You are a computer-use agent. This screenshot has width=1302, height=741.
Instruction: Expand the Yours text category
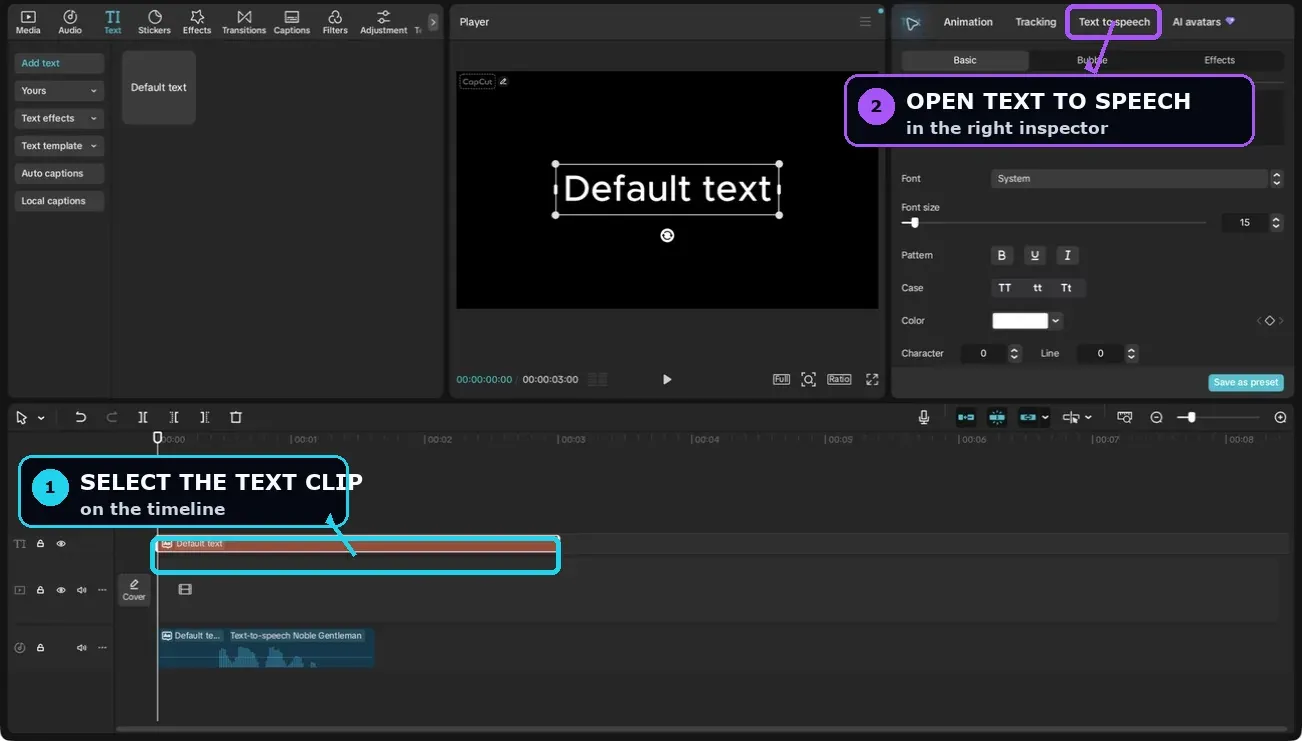tap(60, 91)
